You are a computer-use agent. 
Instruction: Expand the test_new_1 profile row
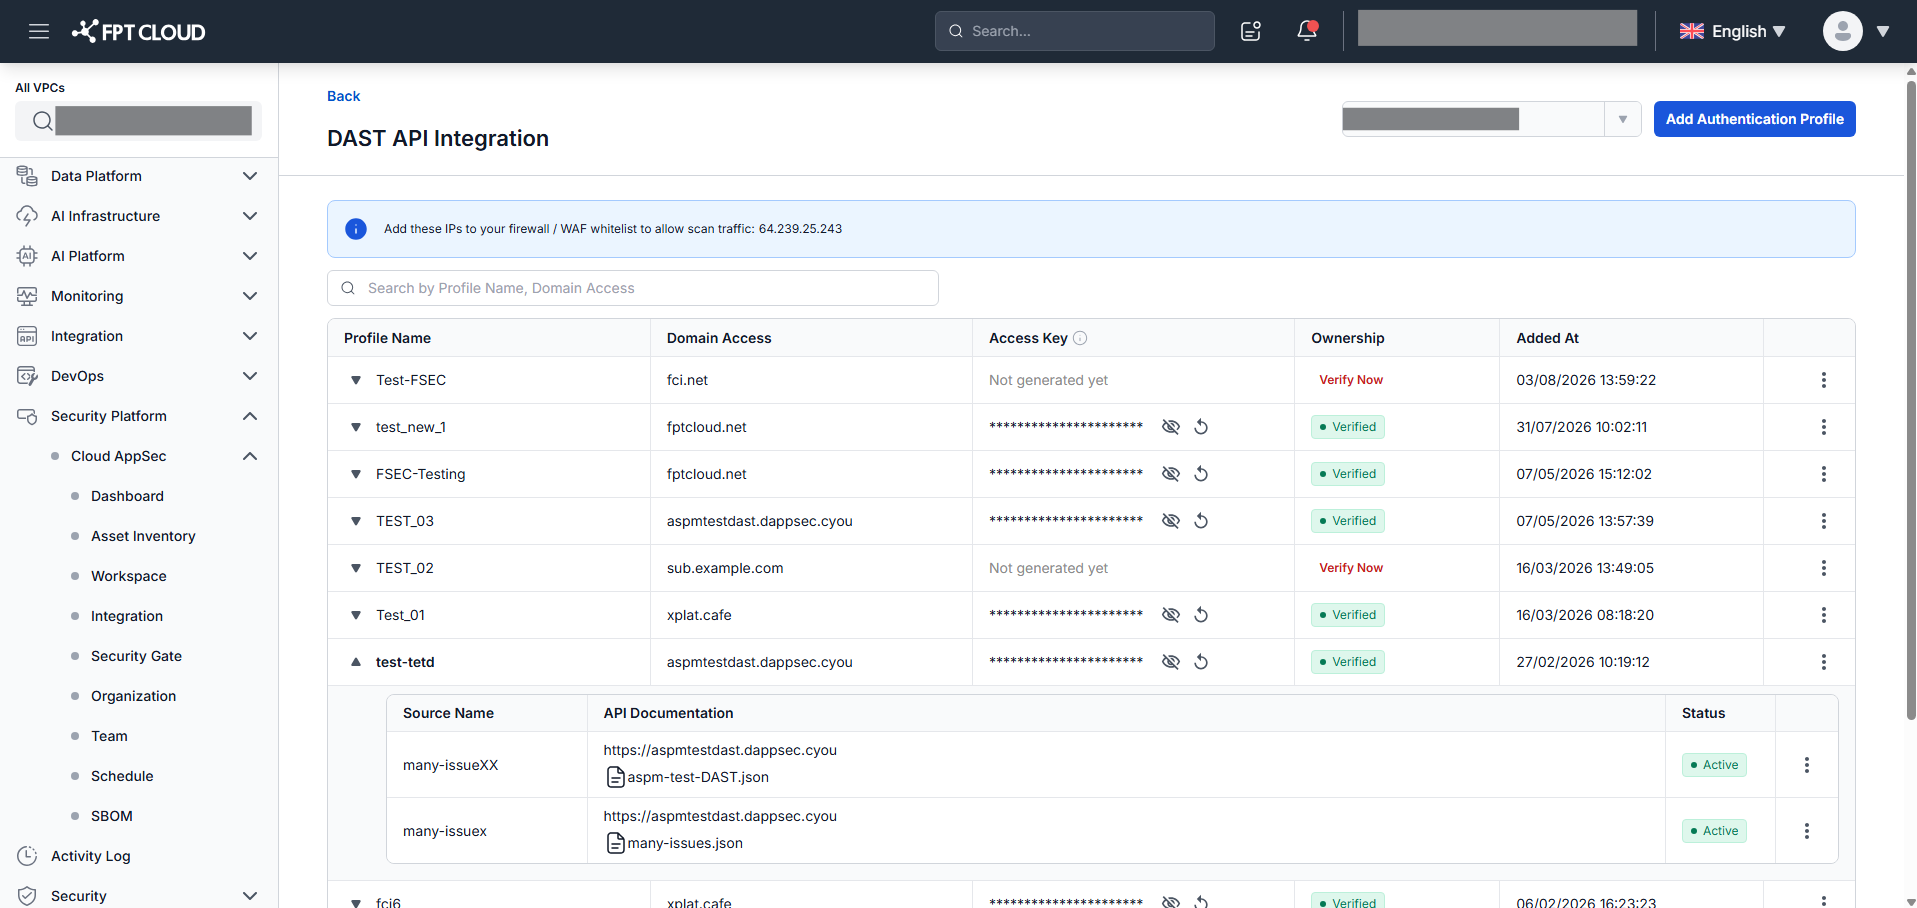click(356, 427)
